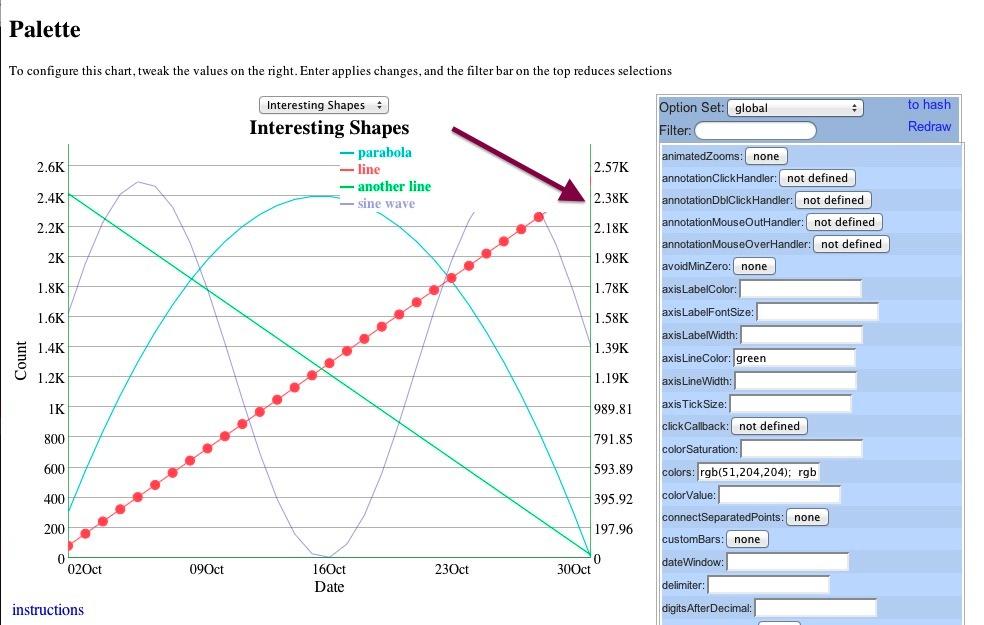Click the annotationDblClickHandler not defined button
The width and height of the screenshot is (984, 625).
point(832,200)
